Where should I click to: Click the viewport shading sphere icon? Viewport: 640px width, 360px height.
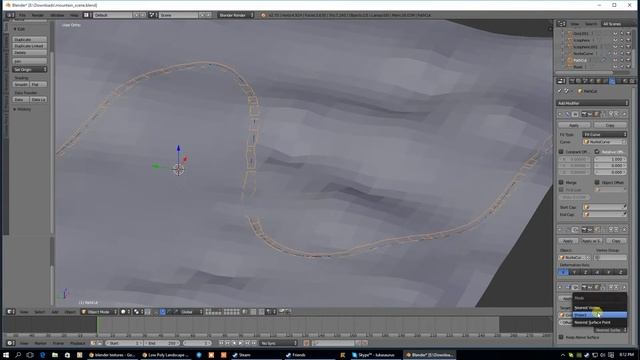coord(125,312)
